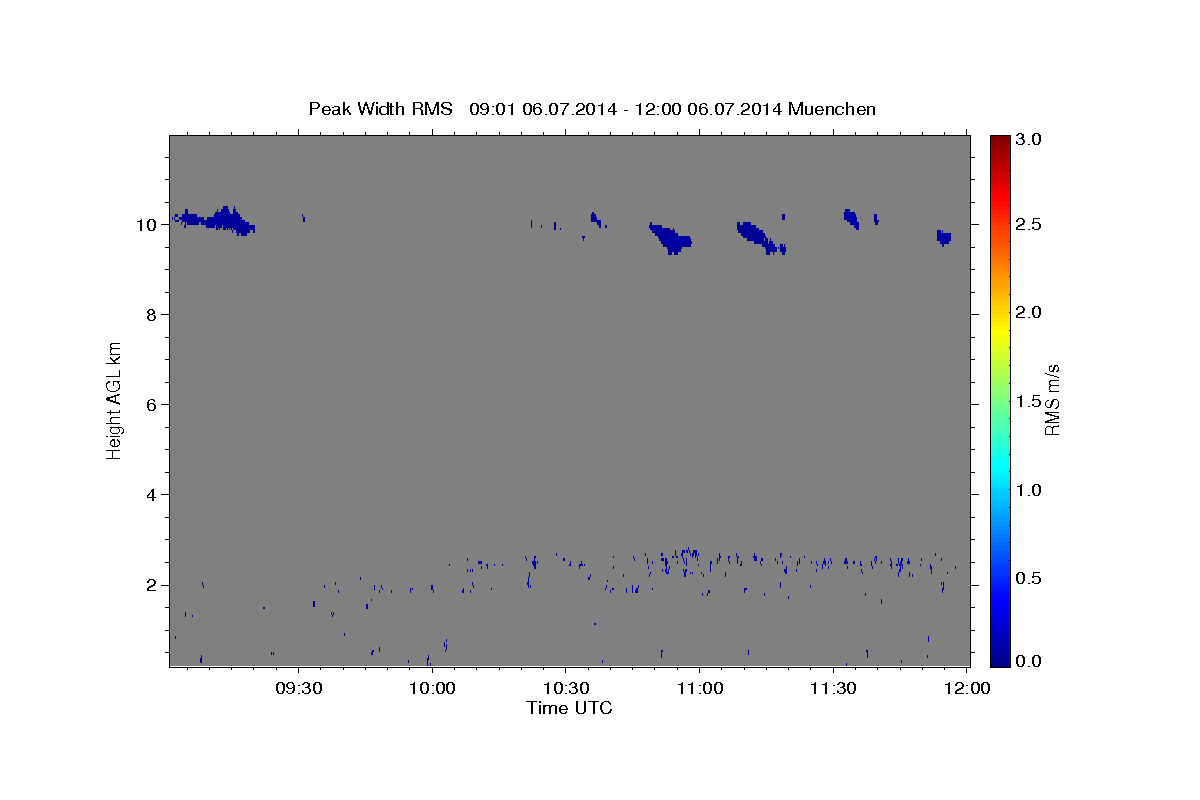Screen dimensions: 1200x800
Task: Click the 10:00 time tick label
Action: click(x=432, y=689)
